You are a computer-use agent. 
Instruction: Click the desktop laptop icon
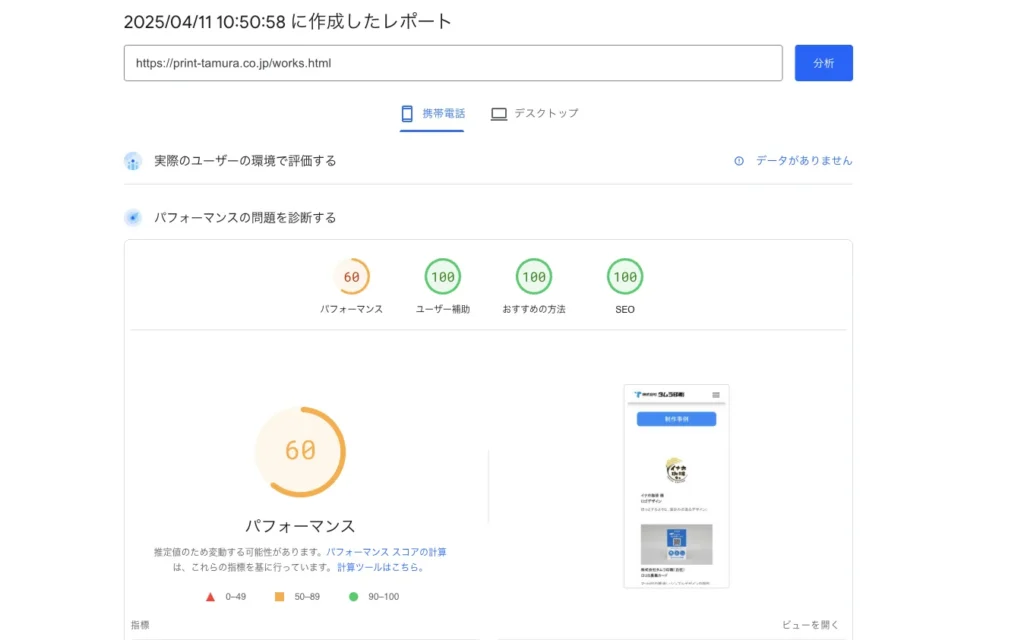(498, 114)
